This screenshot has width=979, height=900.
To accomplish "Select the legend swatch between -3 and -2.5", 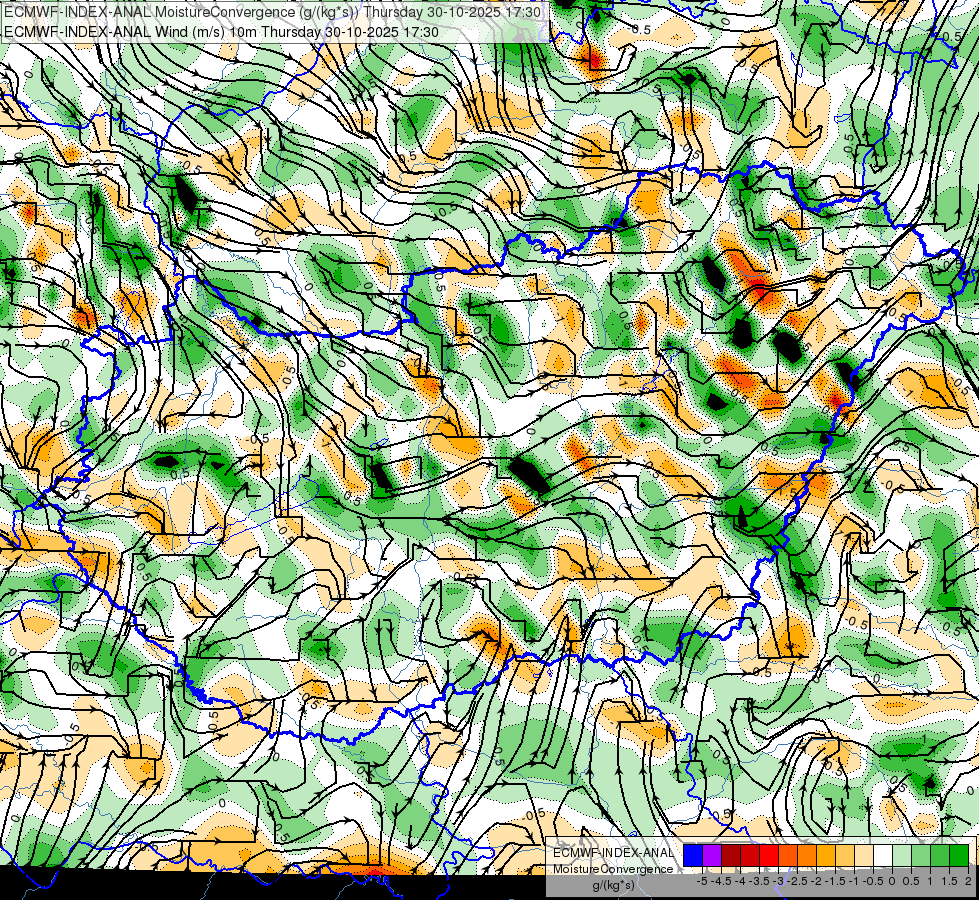I will tap(788, 855).
